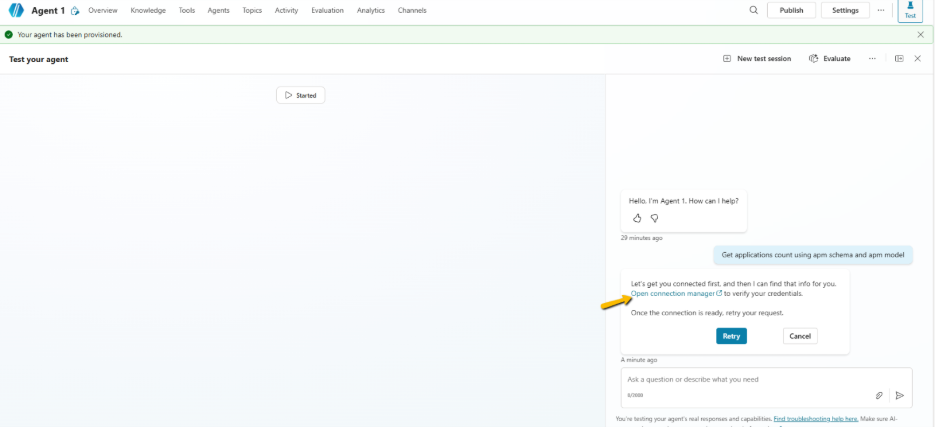
Task: Dismiss the agent provisioned notification banner
Action: (x=921, y=34)
